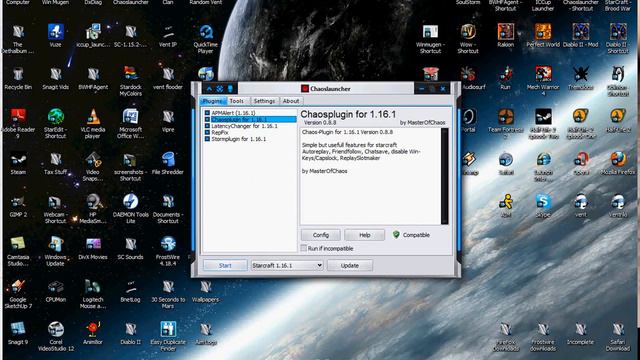
Task: Select the Windows Update desktop icon
Action: 56,251
